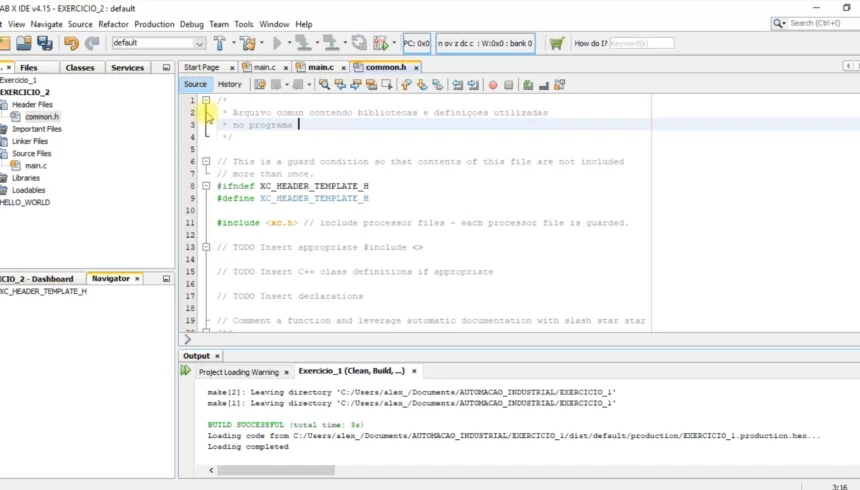Image resolution: width=860 pixels, height=490 pixels.
Task: Click the Save All disks icon
Action: 45,43
